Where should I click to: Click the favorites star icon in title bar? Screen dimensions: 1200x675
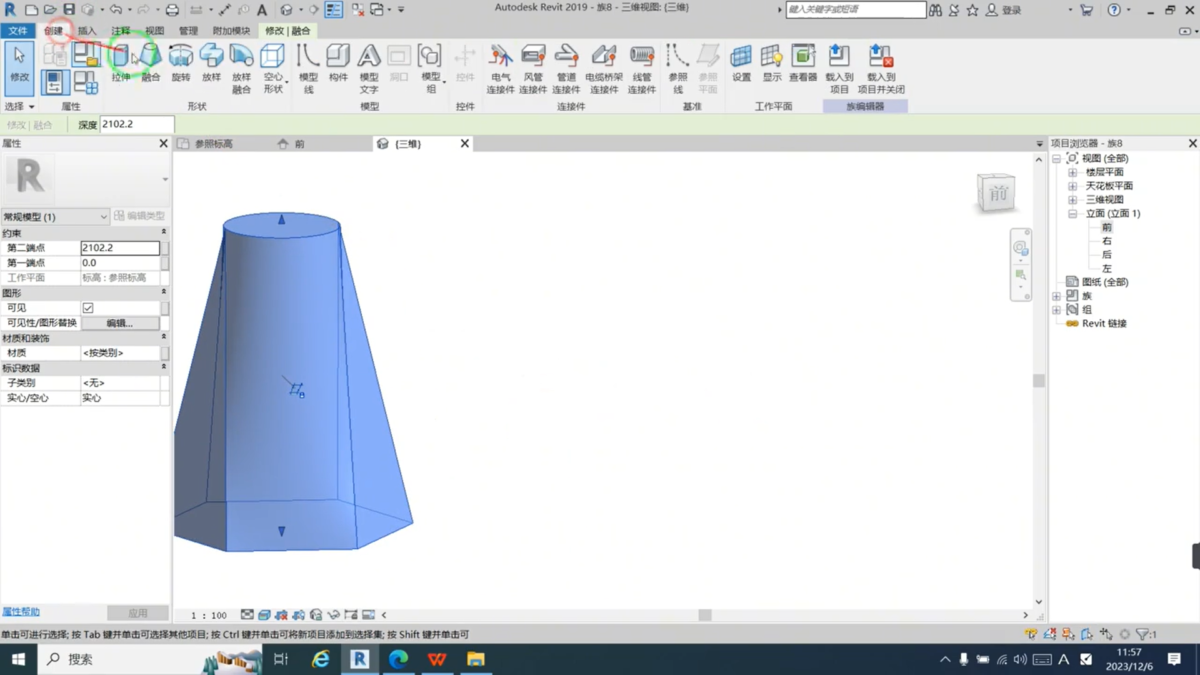pyautogui.click(x=972, y=10)
